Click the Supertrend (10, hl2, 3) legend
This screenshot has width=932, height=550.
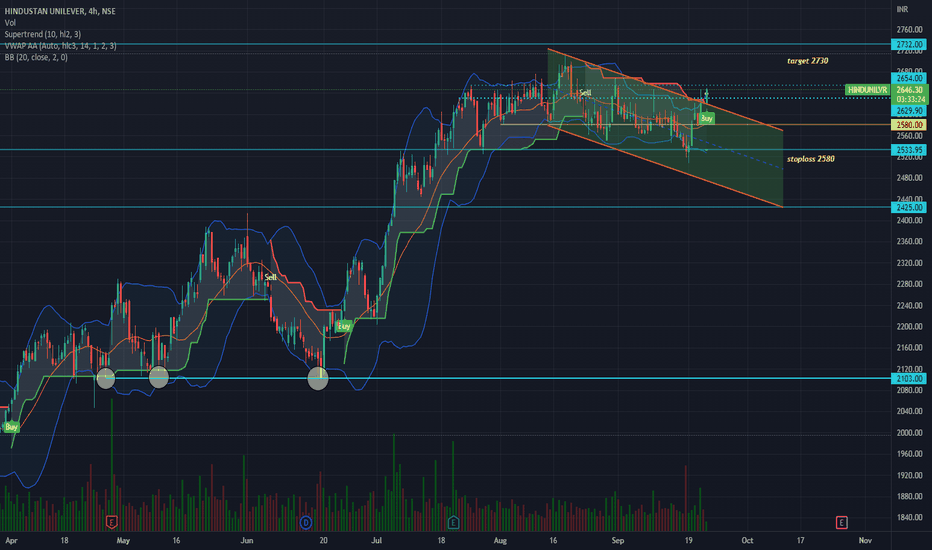point(43,34)
